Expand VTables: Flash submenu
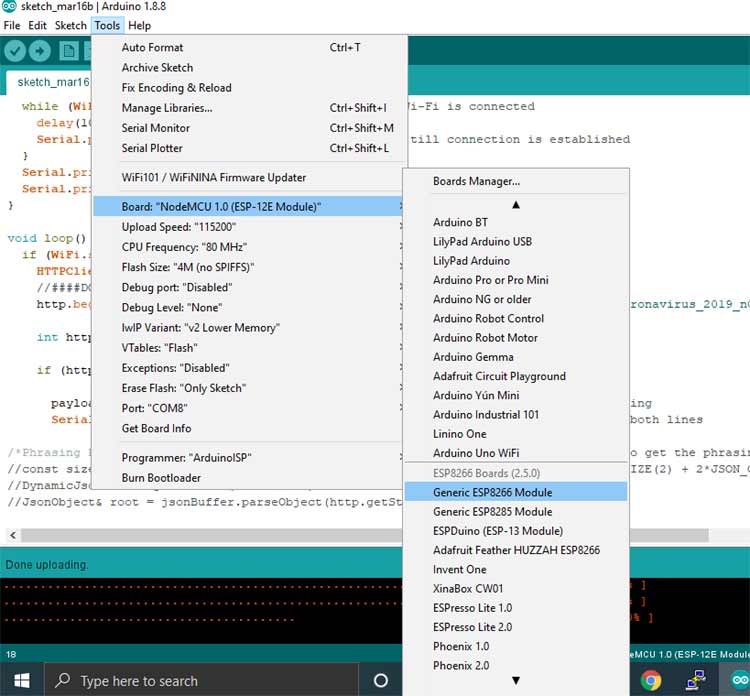The width and height of the screenshot is (750, 696). (248, 348)
